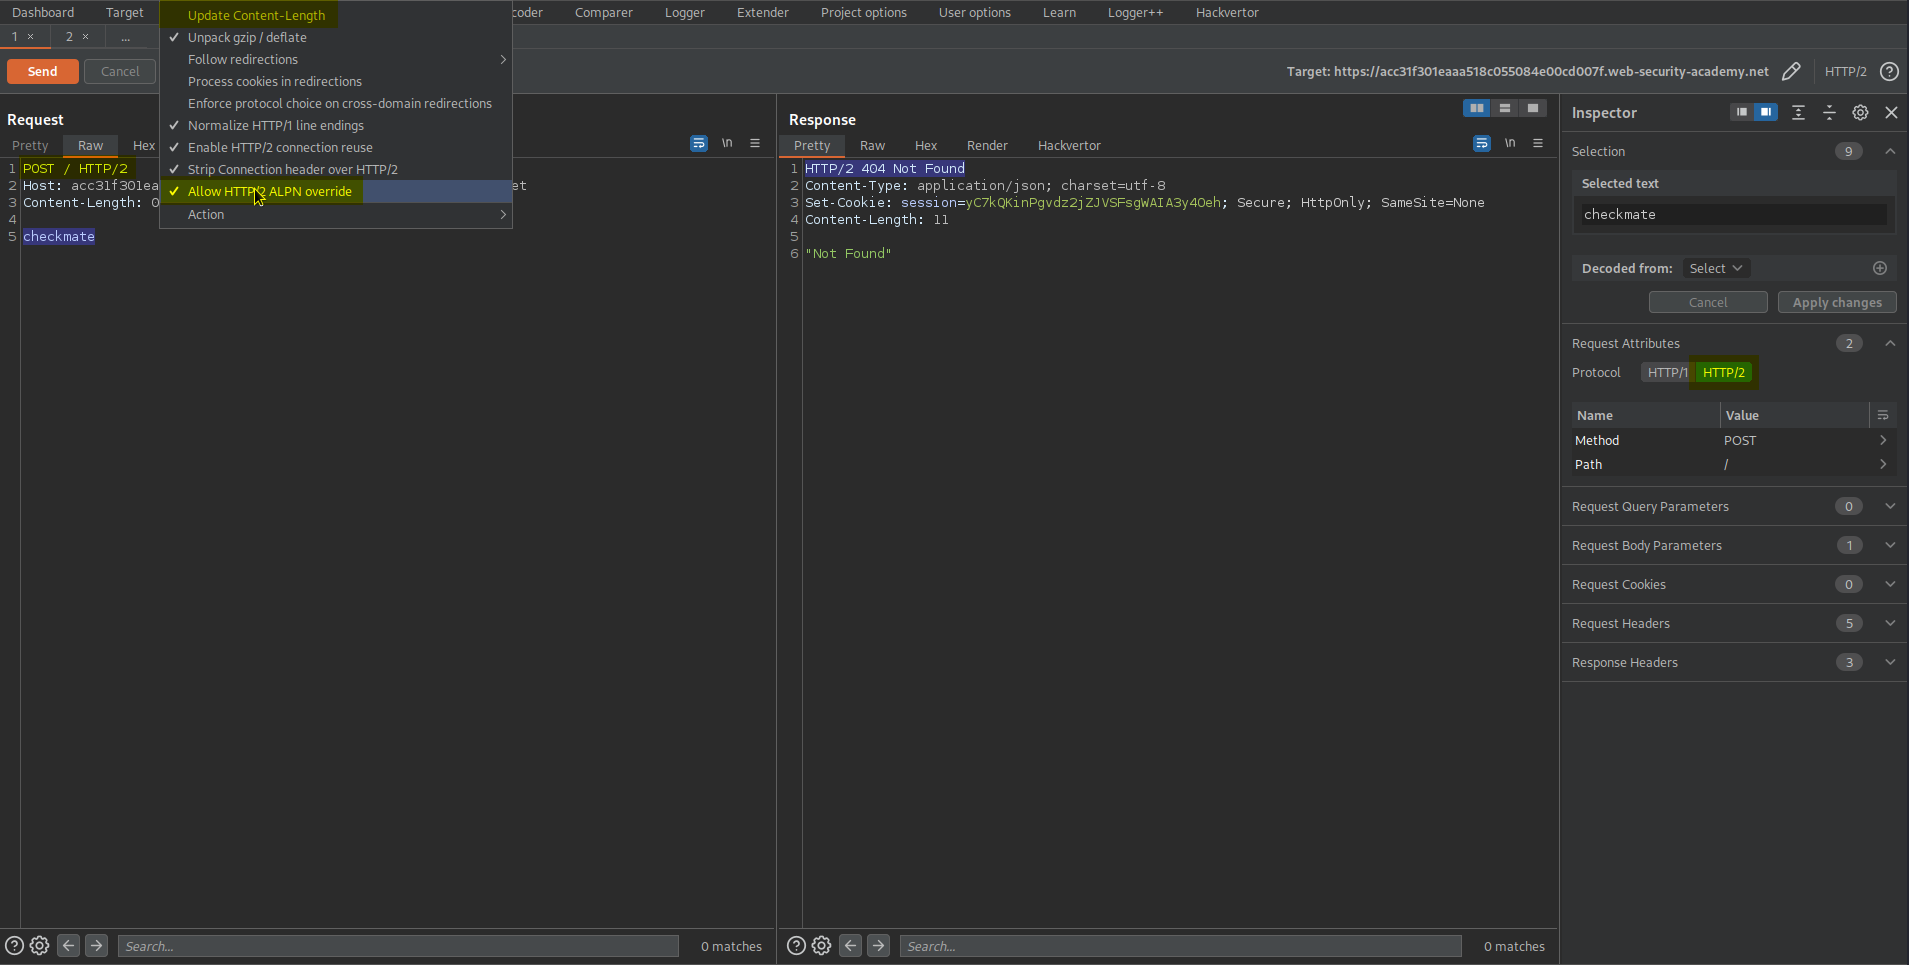Open the Hackvertor main tab
The height and width of the screenshot is (965, 1909).
tap(1227, 12)
